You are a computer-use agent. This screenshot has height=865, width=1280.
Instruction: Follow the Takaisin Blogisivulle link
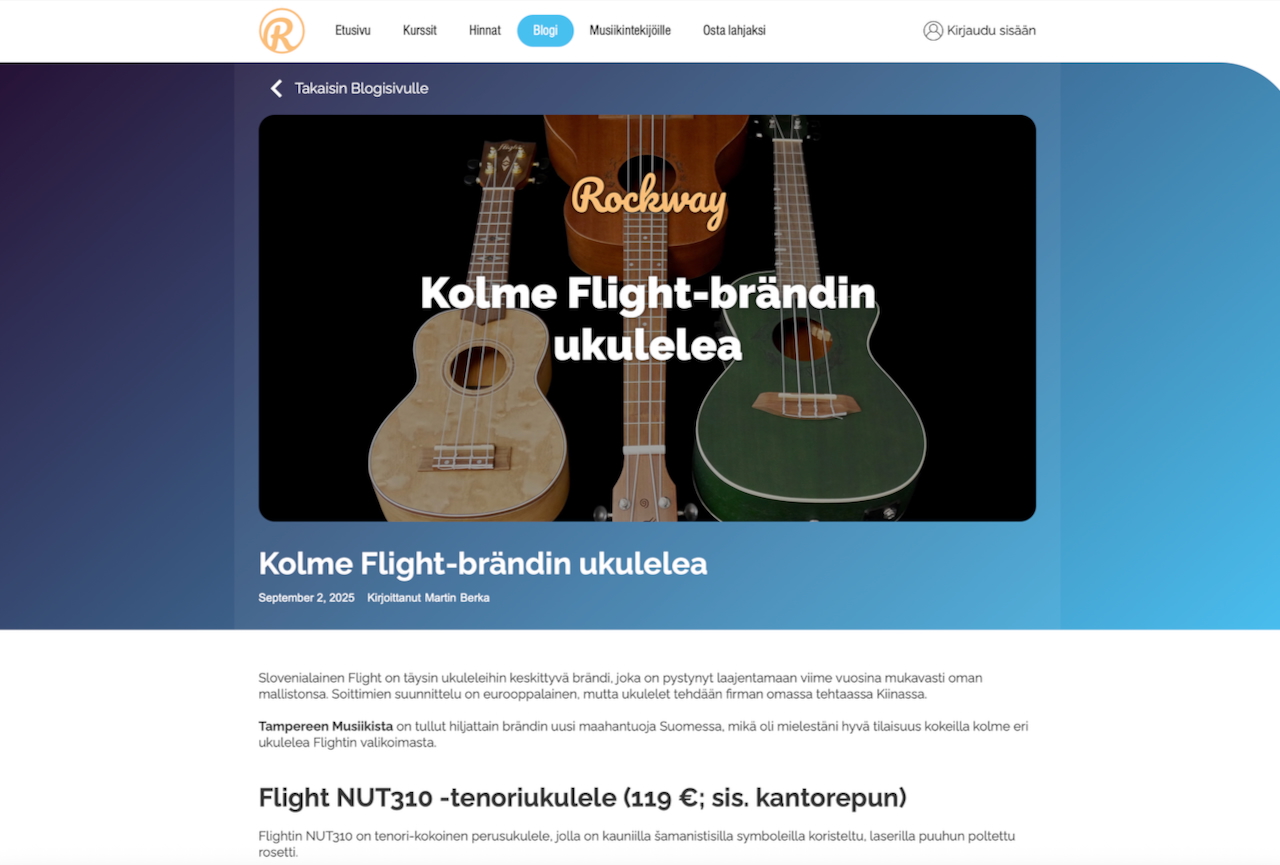(361, 88)
